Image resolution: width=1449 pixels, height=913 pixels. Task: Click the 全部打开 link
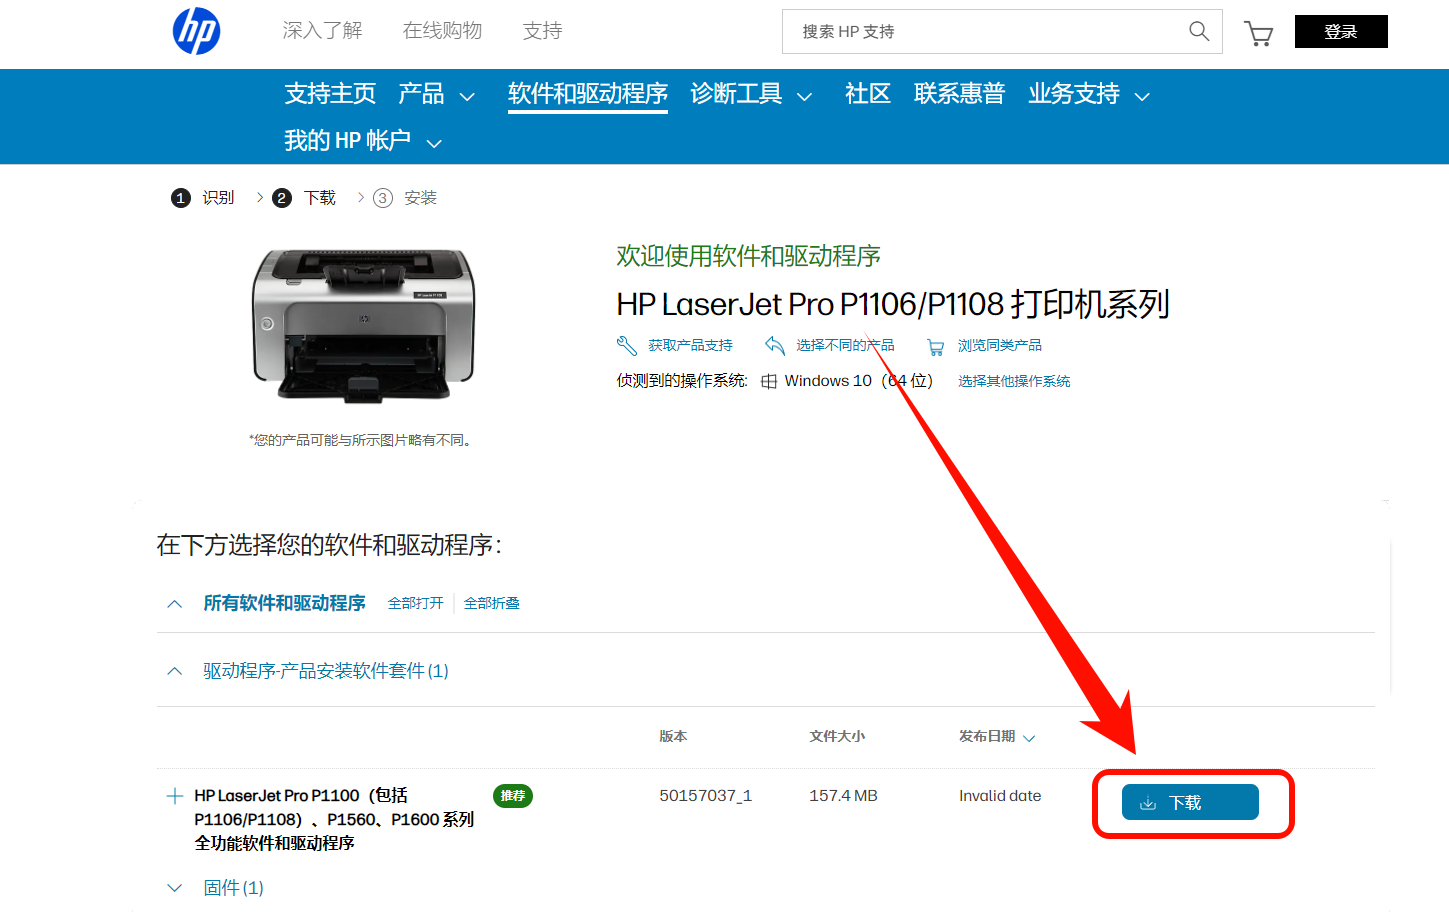coord(415,604)
